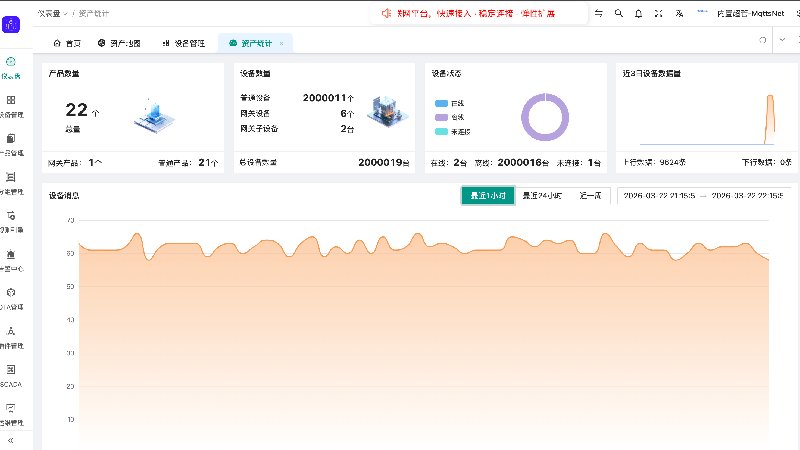The height and width of the screenshot is (450, 800).
Task: Toggle fullscreen with the expand icon
Action: [x=659, y=13]
